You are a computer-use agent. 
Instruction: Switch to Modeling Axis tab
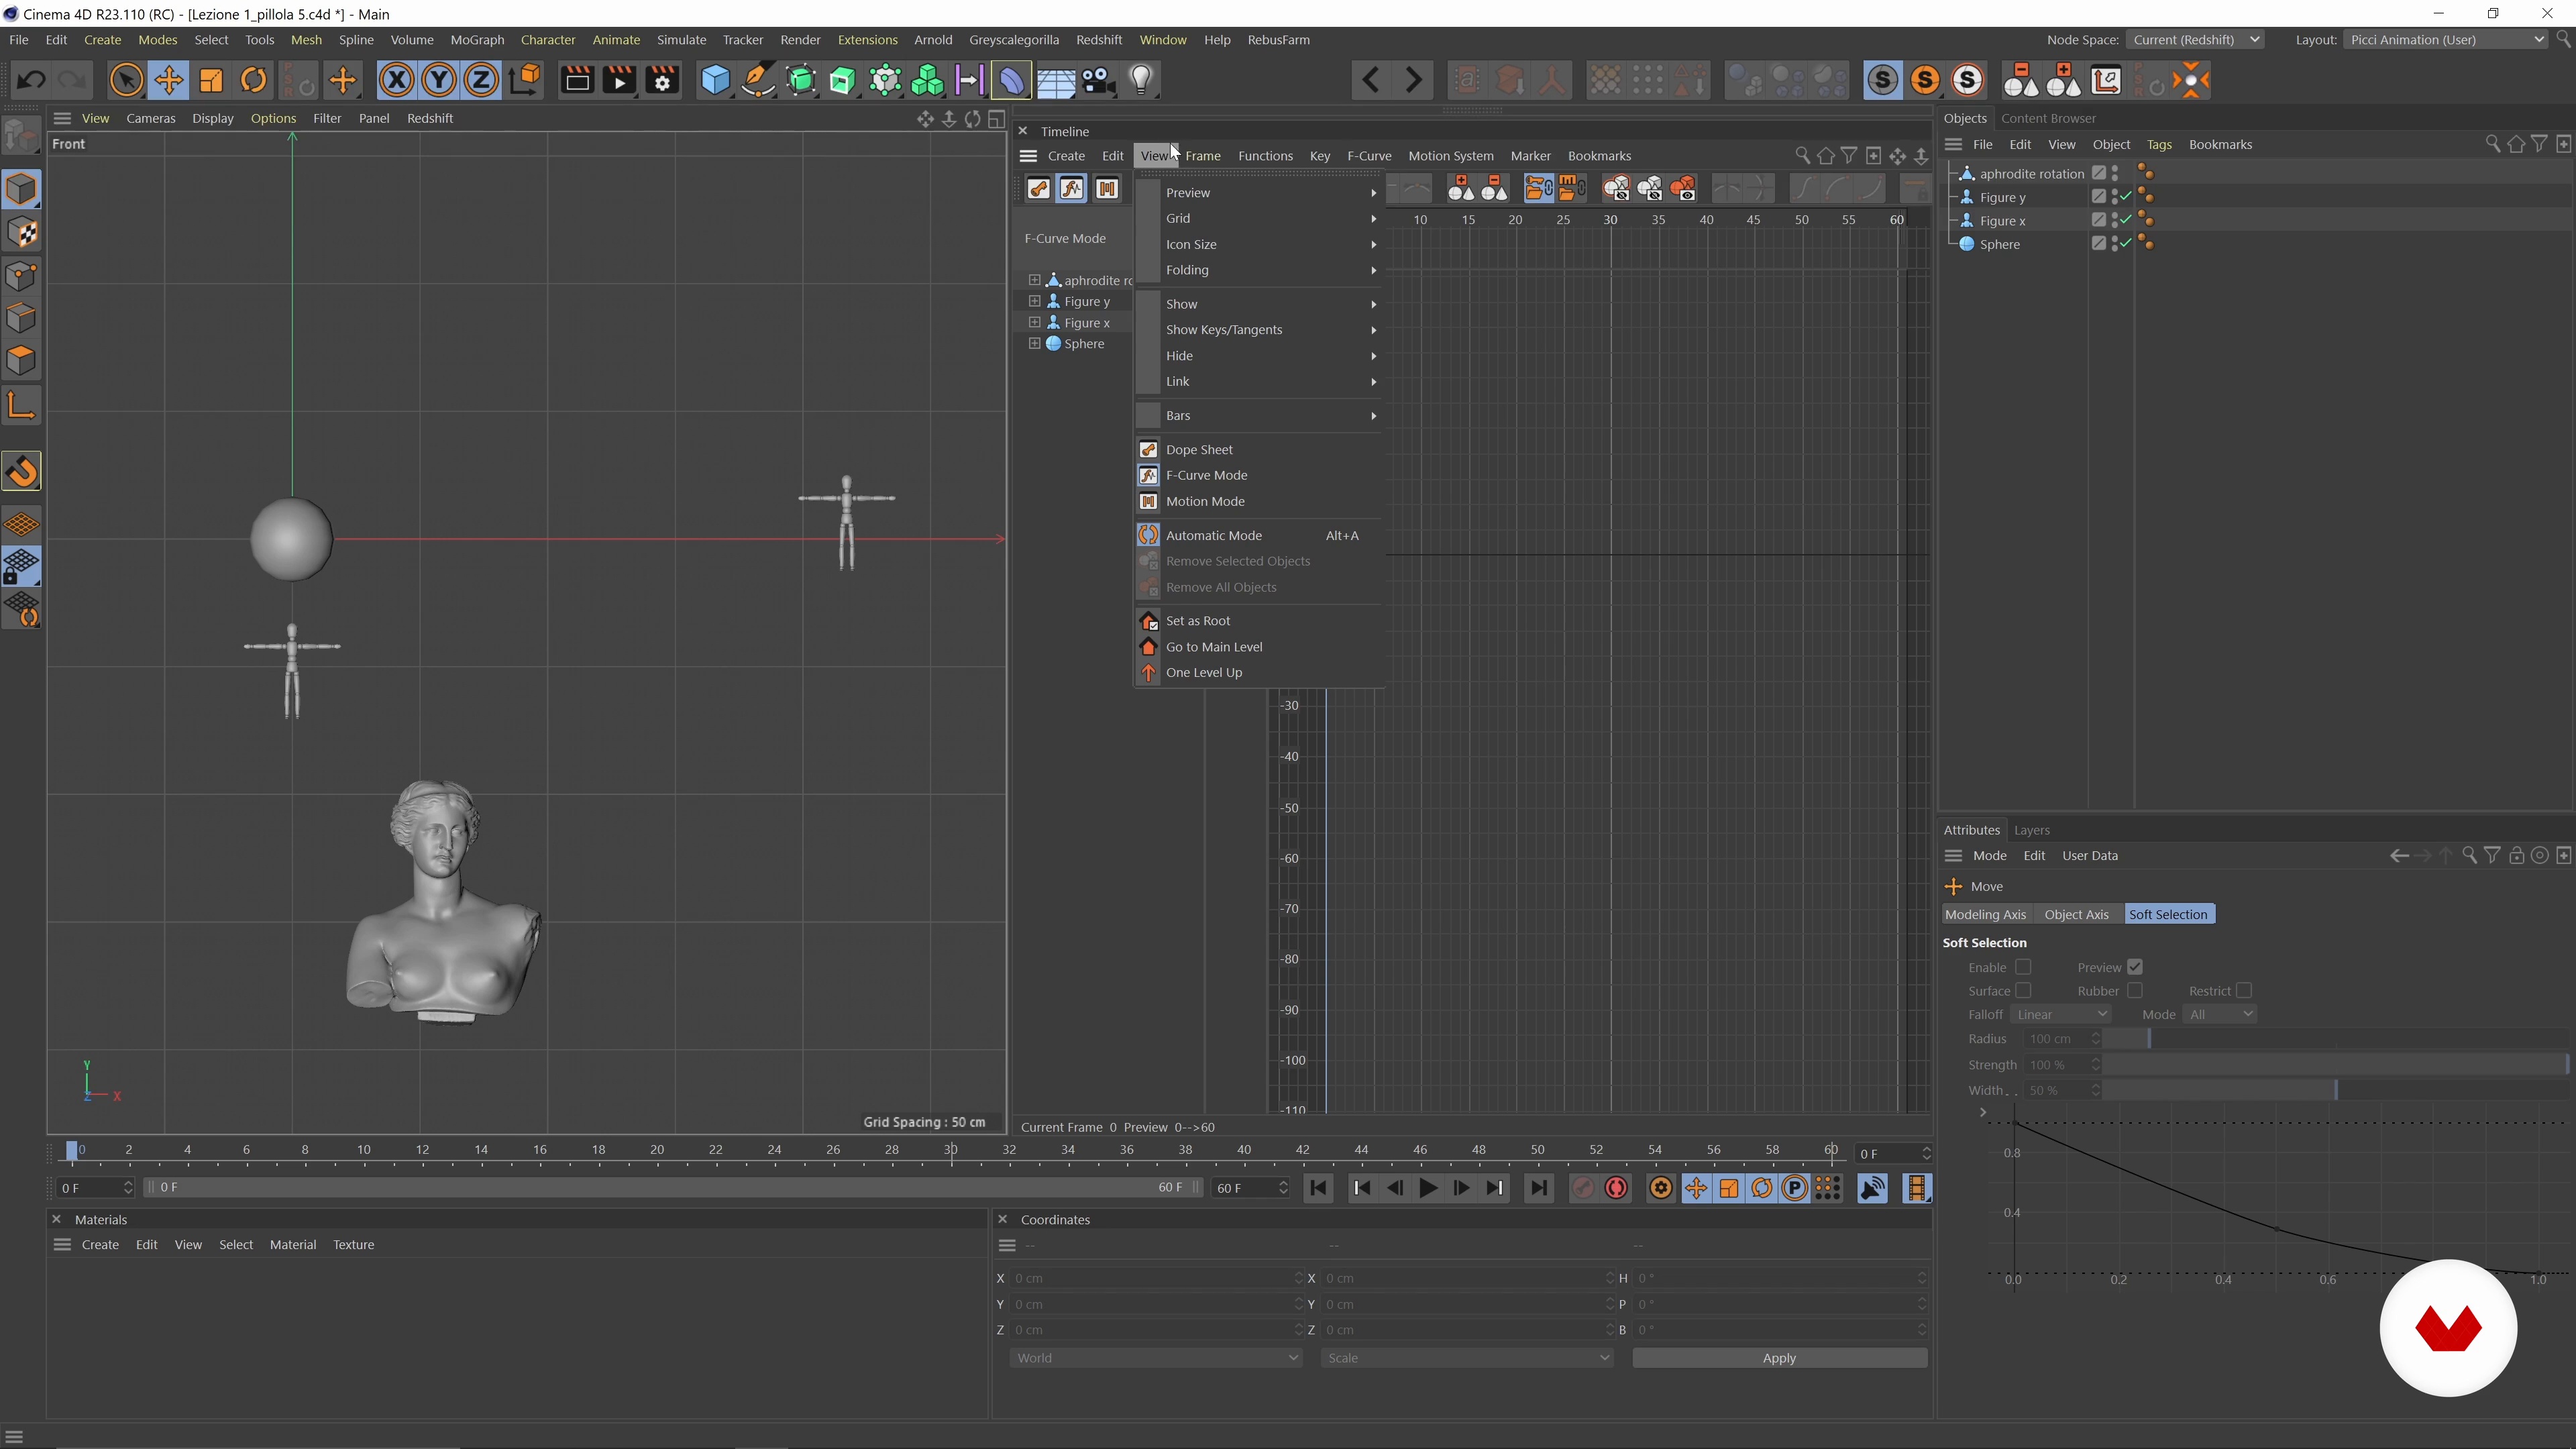[x=1985, y=915]
